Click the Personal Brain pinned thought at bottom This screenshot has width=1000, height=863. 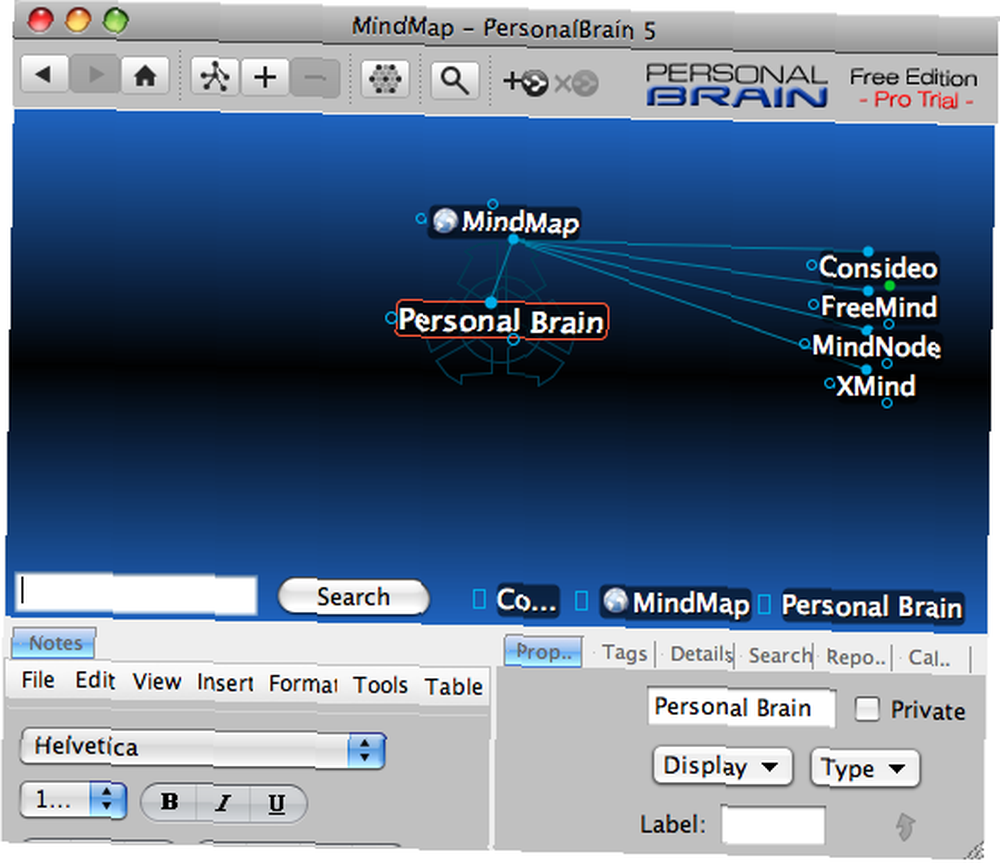point(872,606)
